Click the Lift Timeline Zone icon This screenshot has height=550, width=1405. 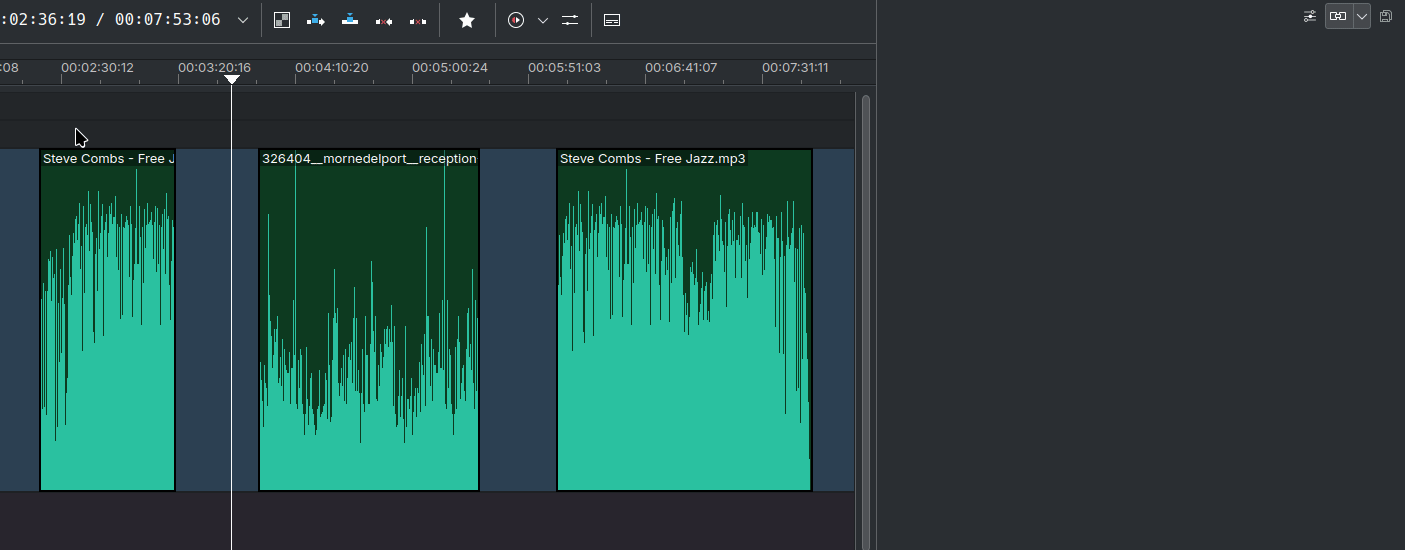(418, 20)
